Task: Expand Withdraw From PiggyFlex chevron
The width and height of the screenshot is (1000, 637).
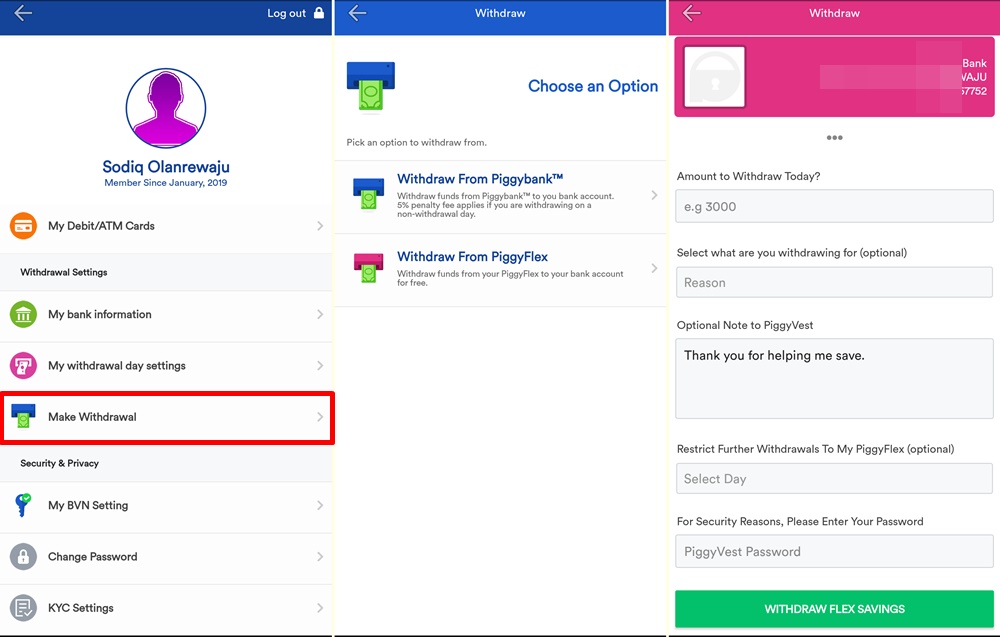Action: point(654,268)
